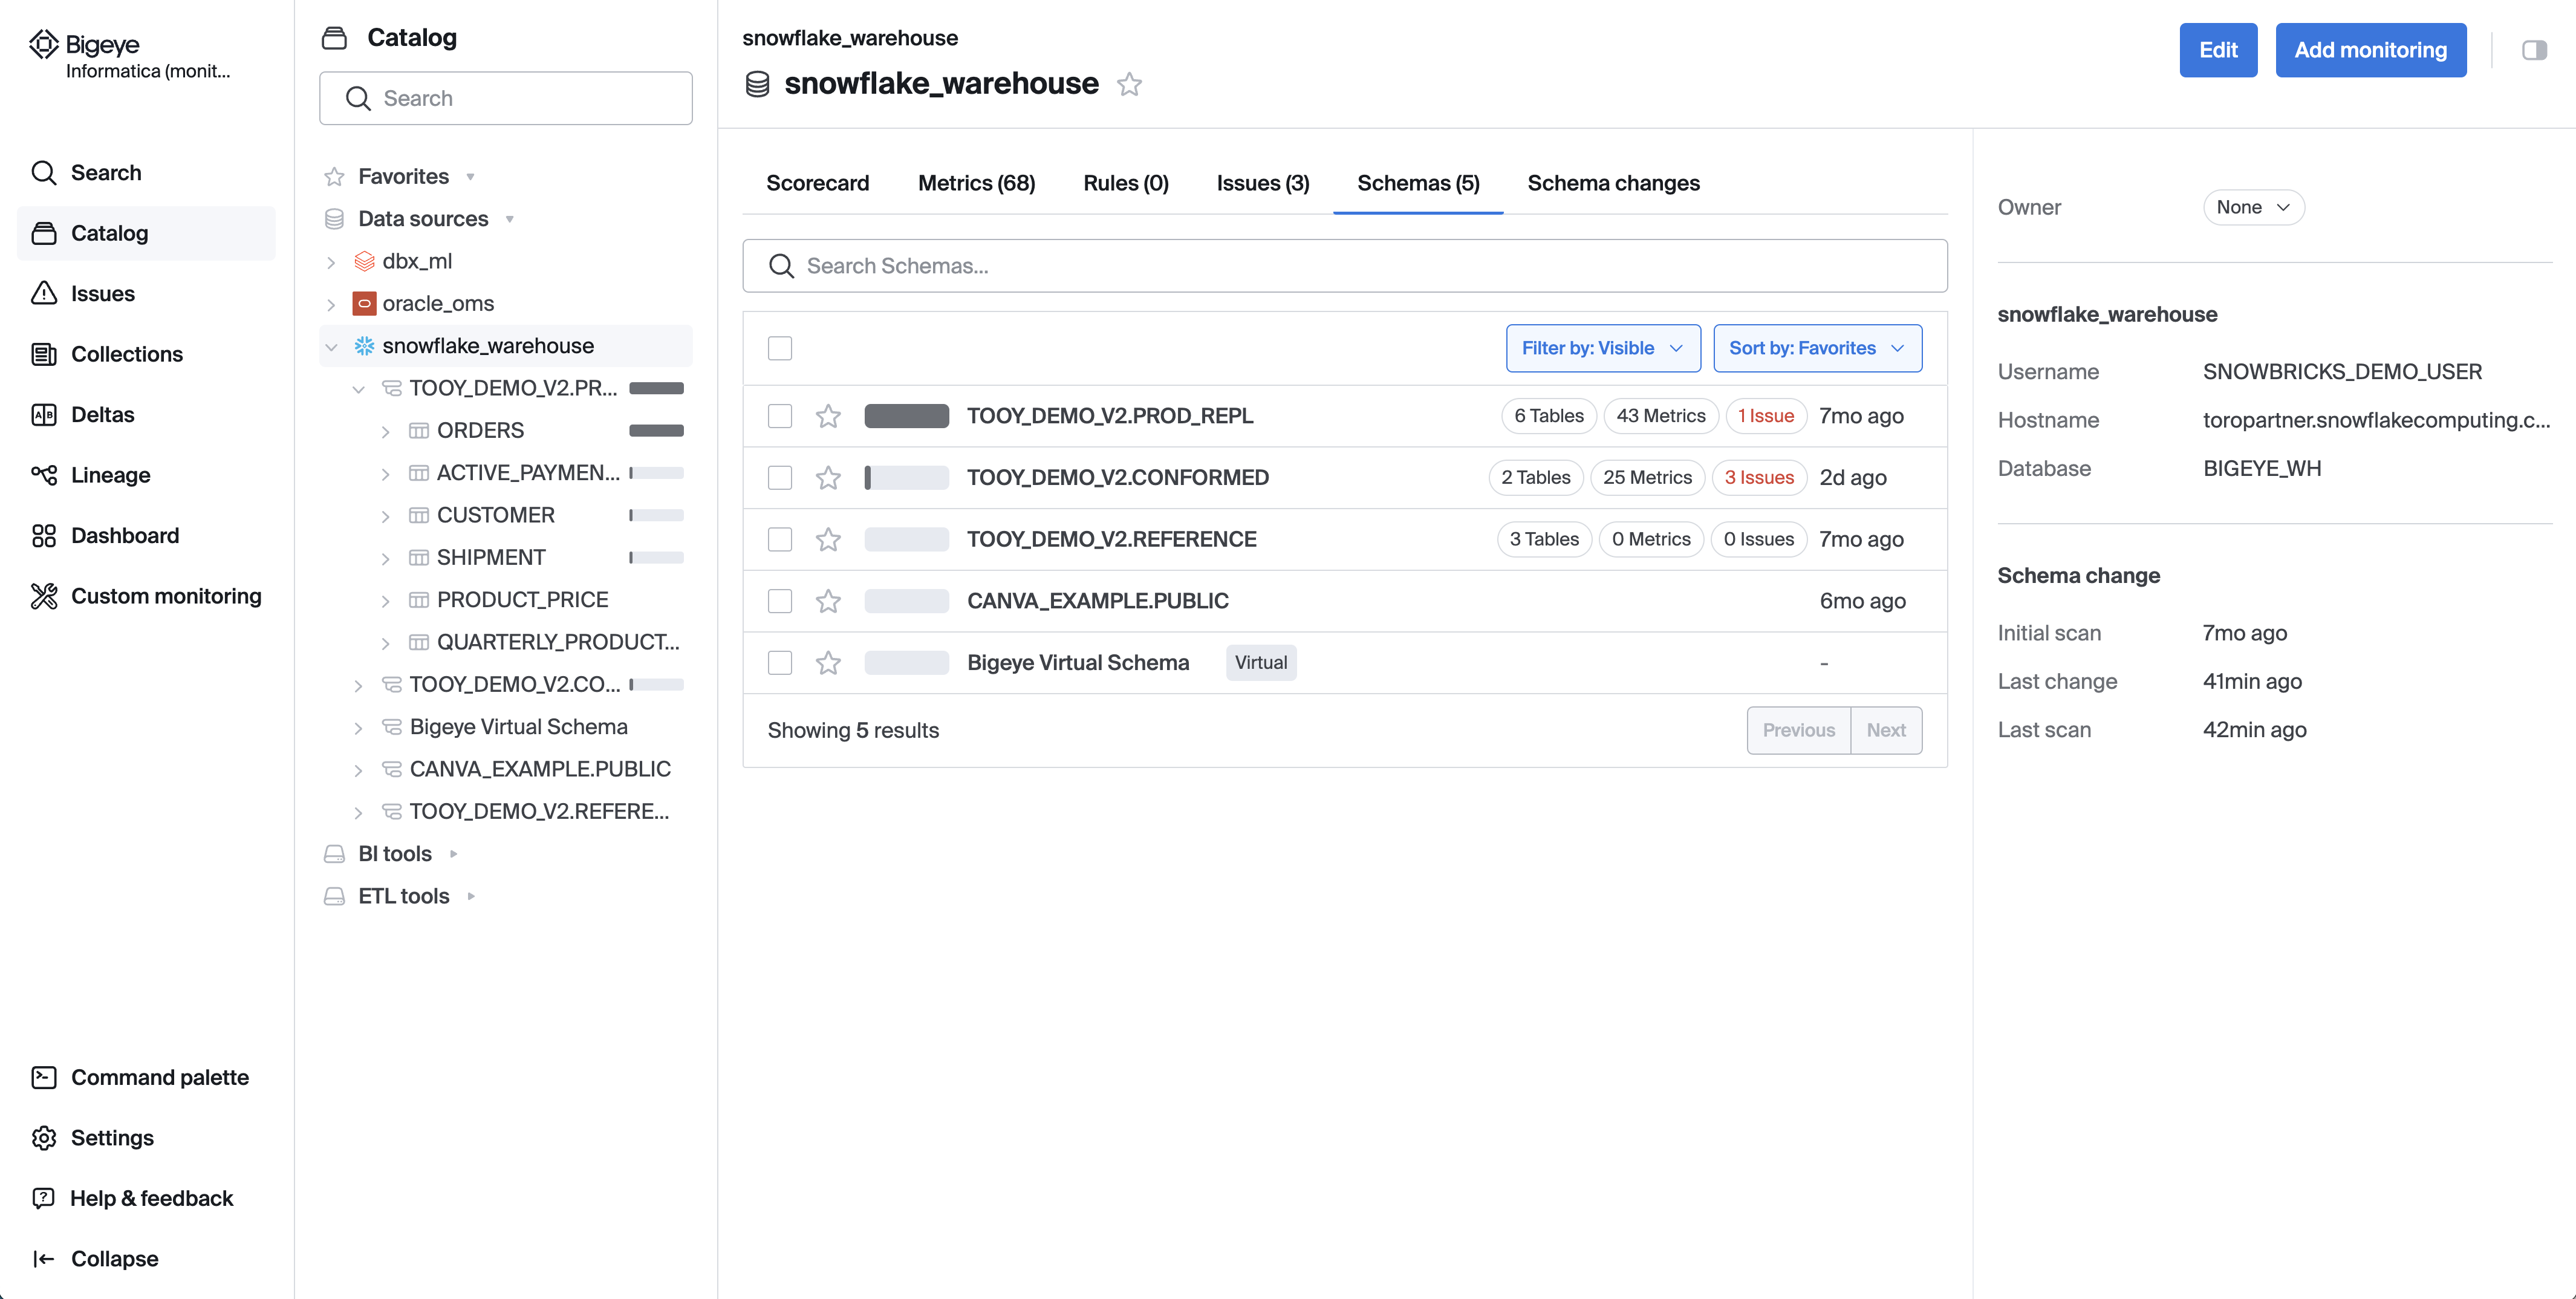Viewport: 2576px width, 1299px height.
Task: Focus the Search Schemas input field
Action: 1344,266
